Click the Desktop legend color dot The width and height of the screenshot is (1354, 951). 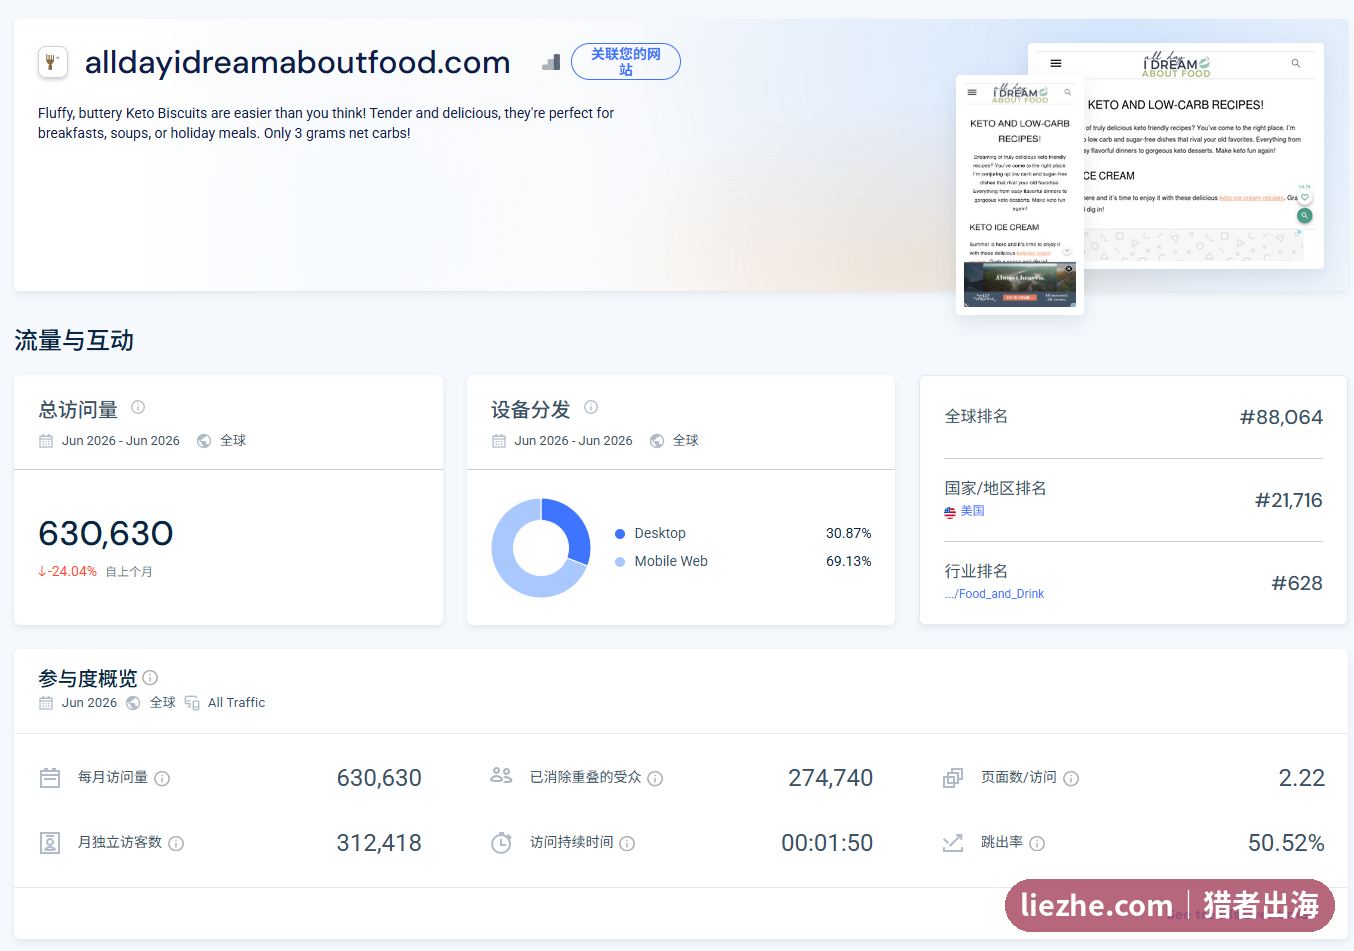click(x=620, y=534)
